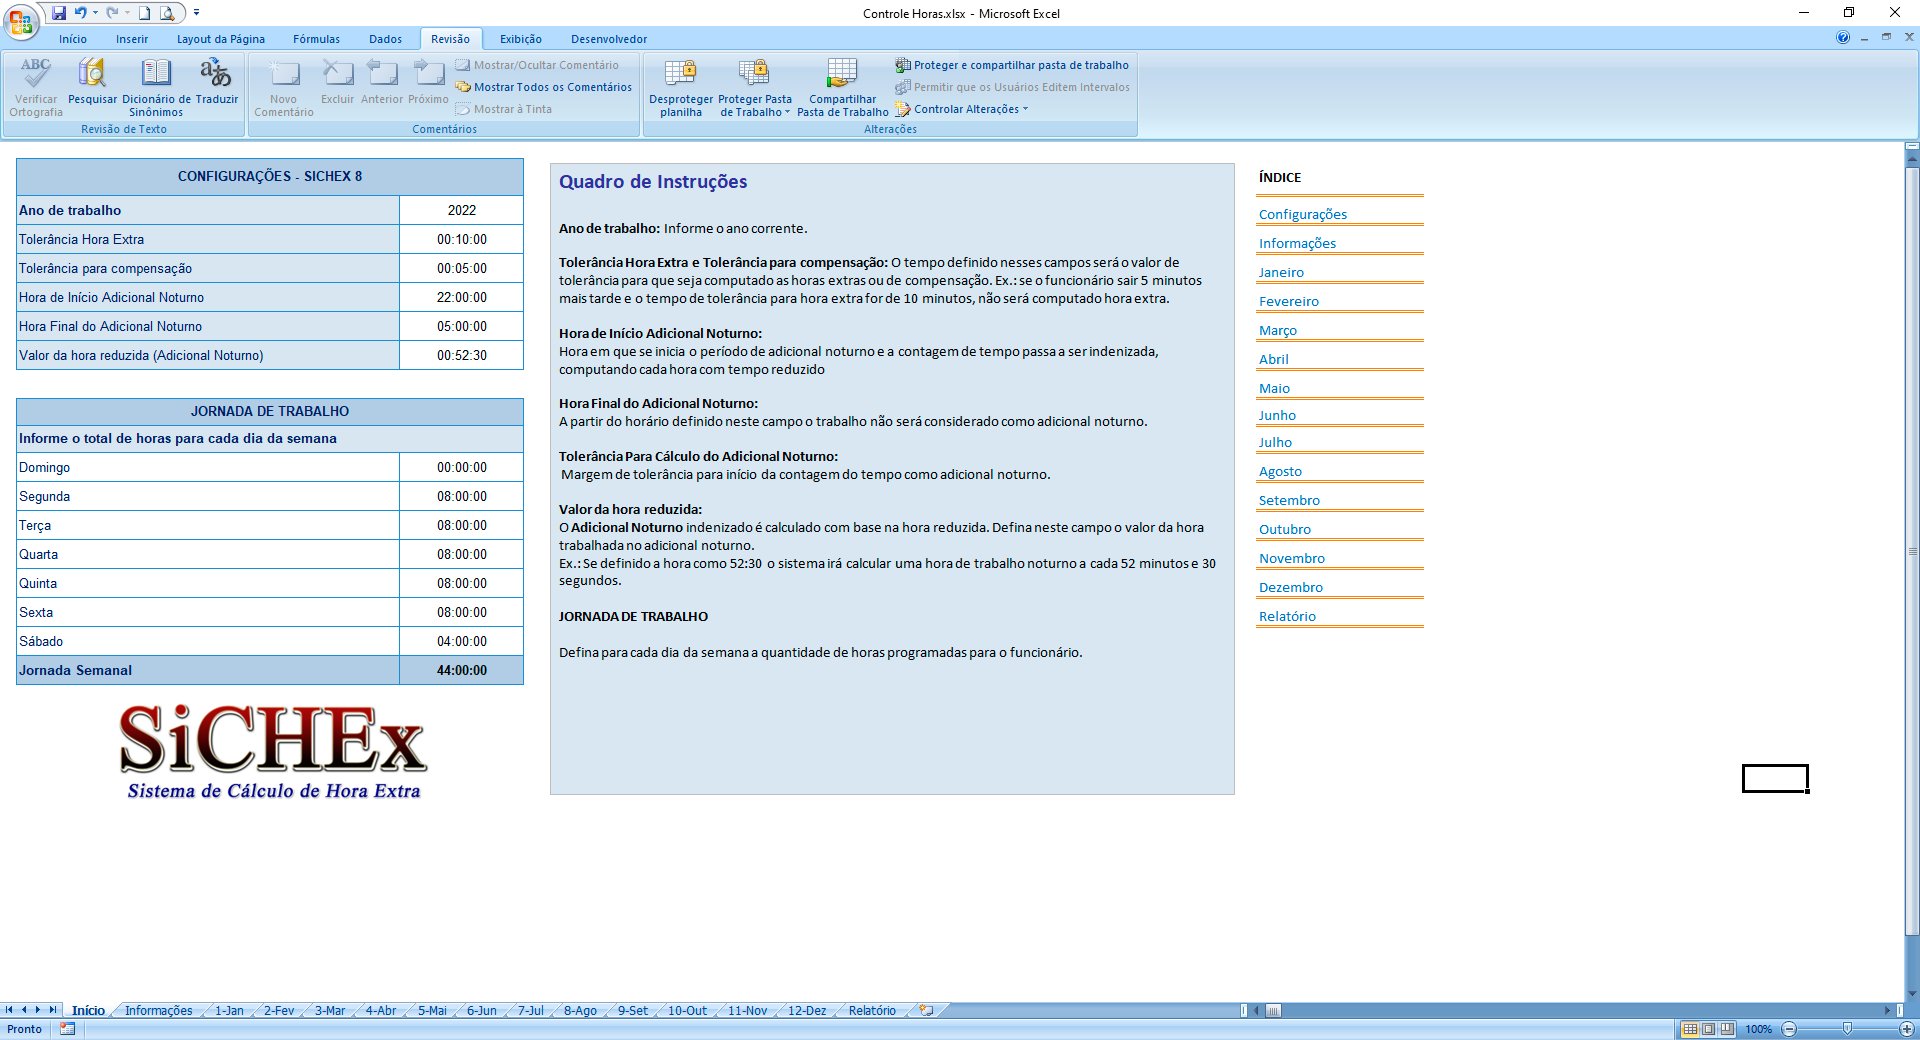Open the Inserir ribbon tab
This screenshot has height=1040, width=1920.
(132, 39)
